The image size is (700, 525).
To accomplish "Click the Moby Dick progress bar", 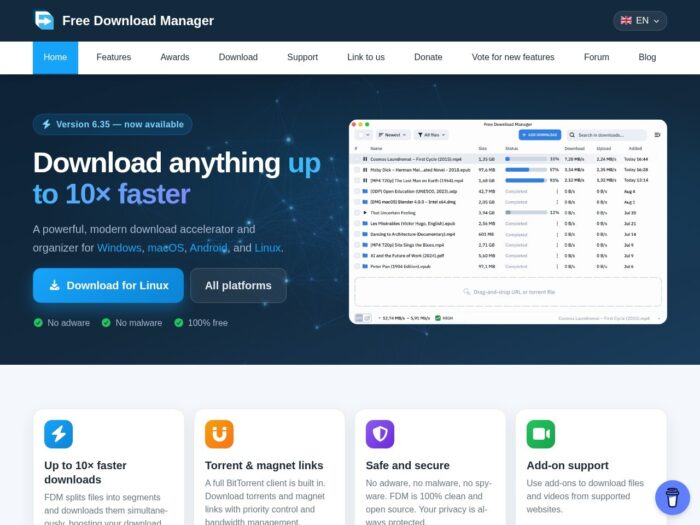I will pyautogui.click(x=525, y=170).
